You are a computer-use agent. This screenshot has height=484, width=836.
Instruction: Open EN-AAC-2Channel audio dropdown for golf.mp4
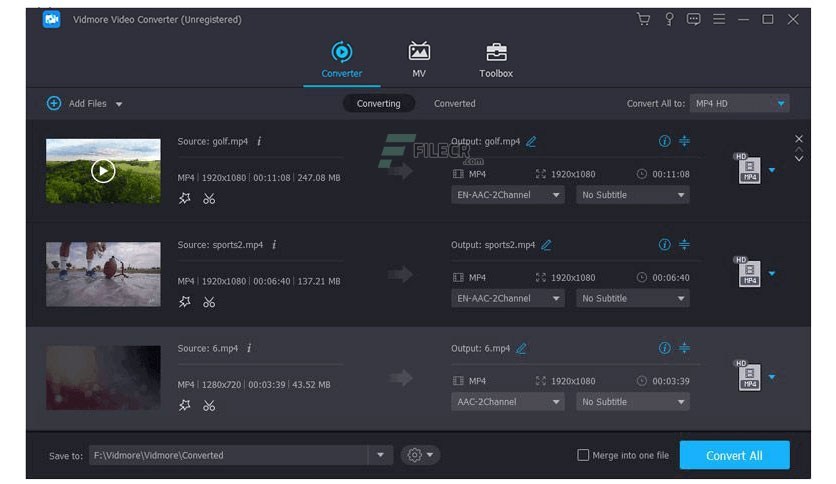click(x=508, y=195)
